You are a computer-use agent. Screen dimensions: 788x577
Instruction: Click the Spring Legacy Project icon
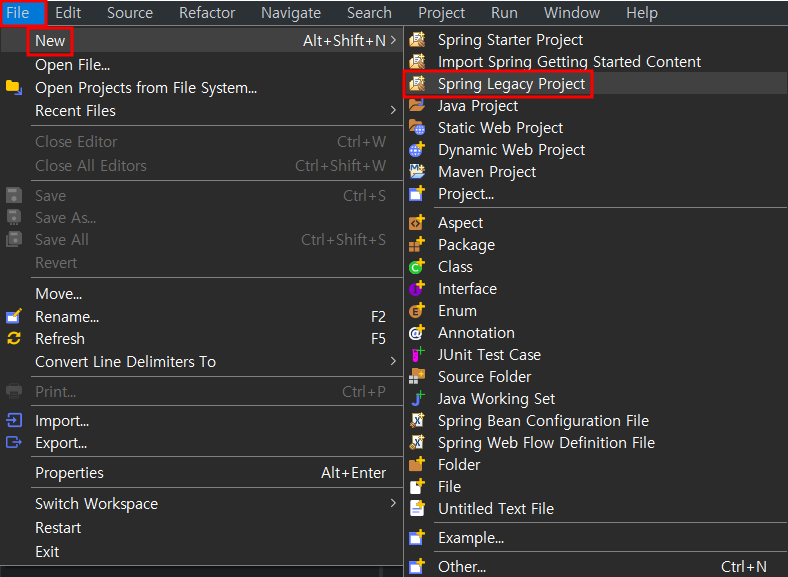(x=417, y=83)
